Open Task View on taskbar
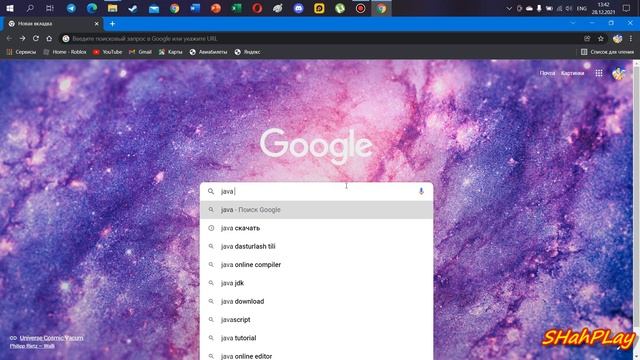 (50, 8)
